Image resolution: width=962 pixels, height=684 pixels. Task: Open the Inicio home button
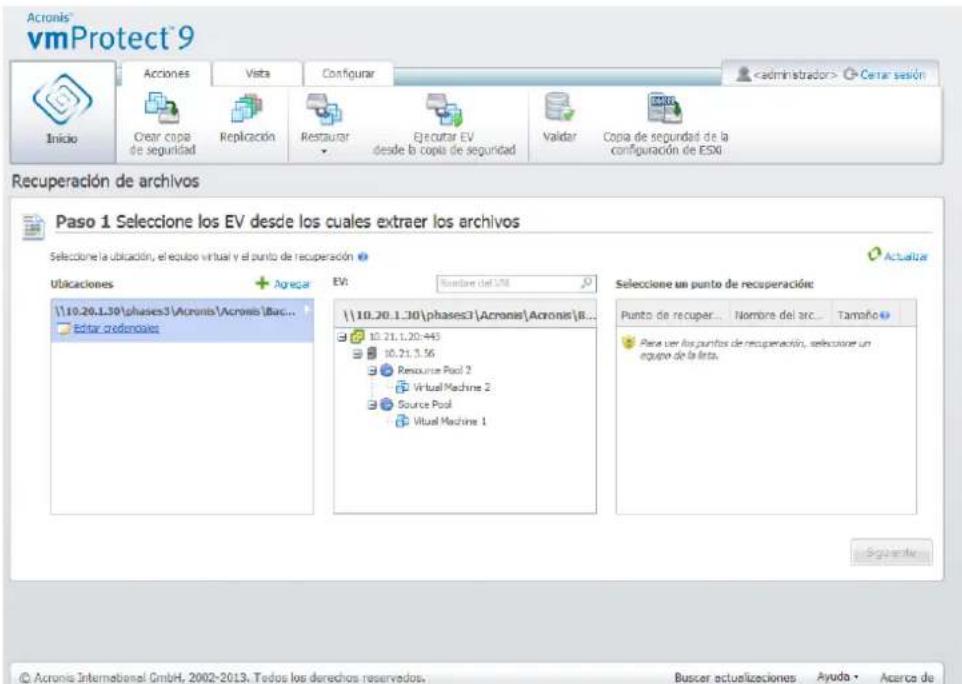[x=62, y=112]
